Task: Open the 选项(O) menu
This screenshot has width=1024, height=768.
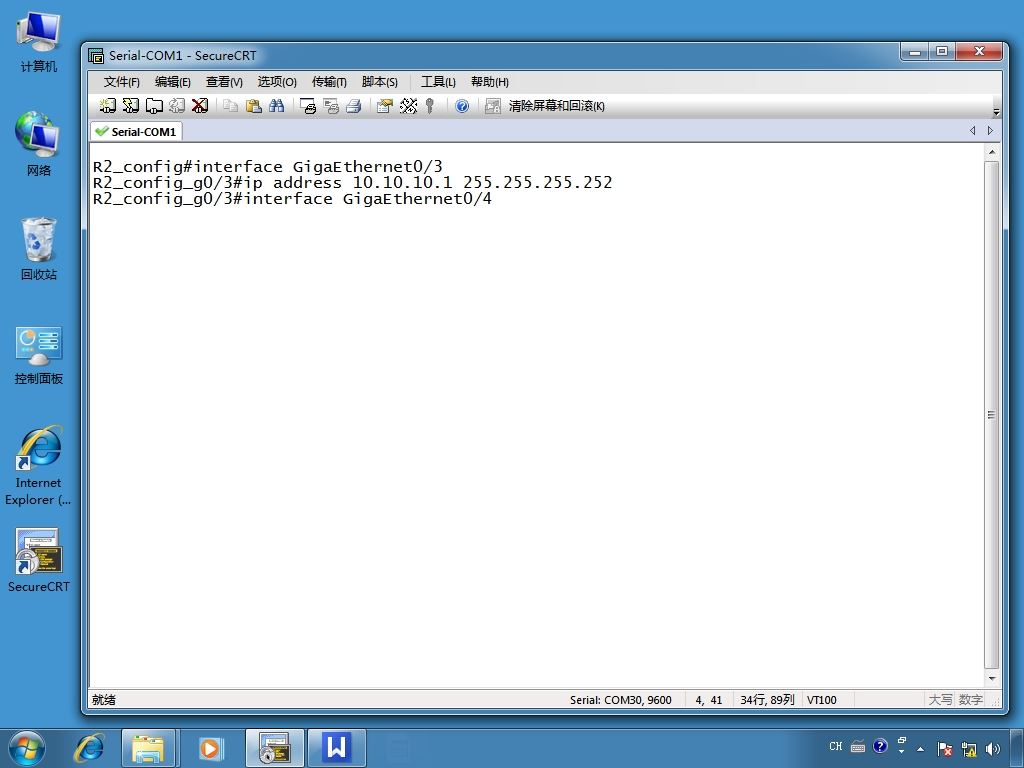Action: pyautogui.click(x=277, y=82)
